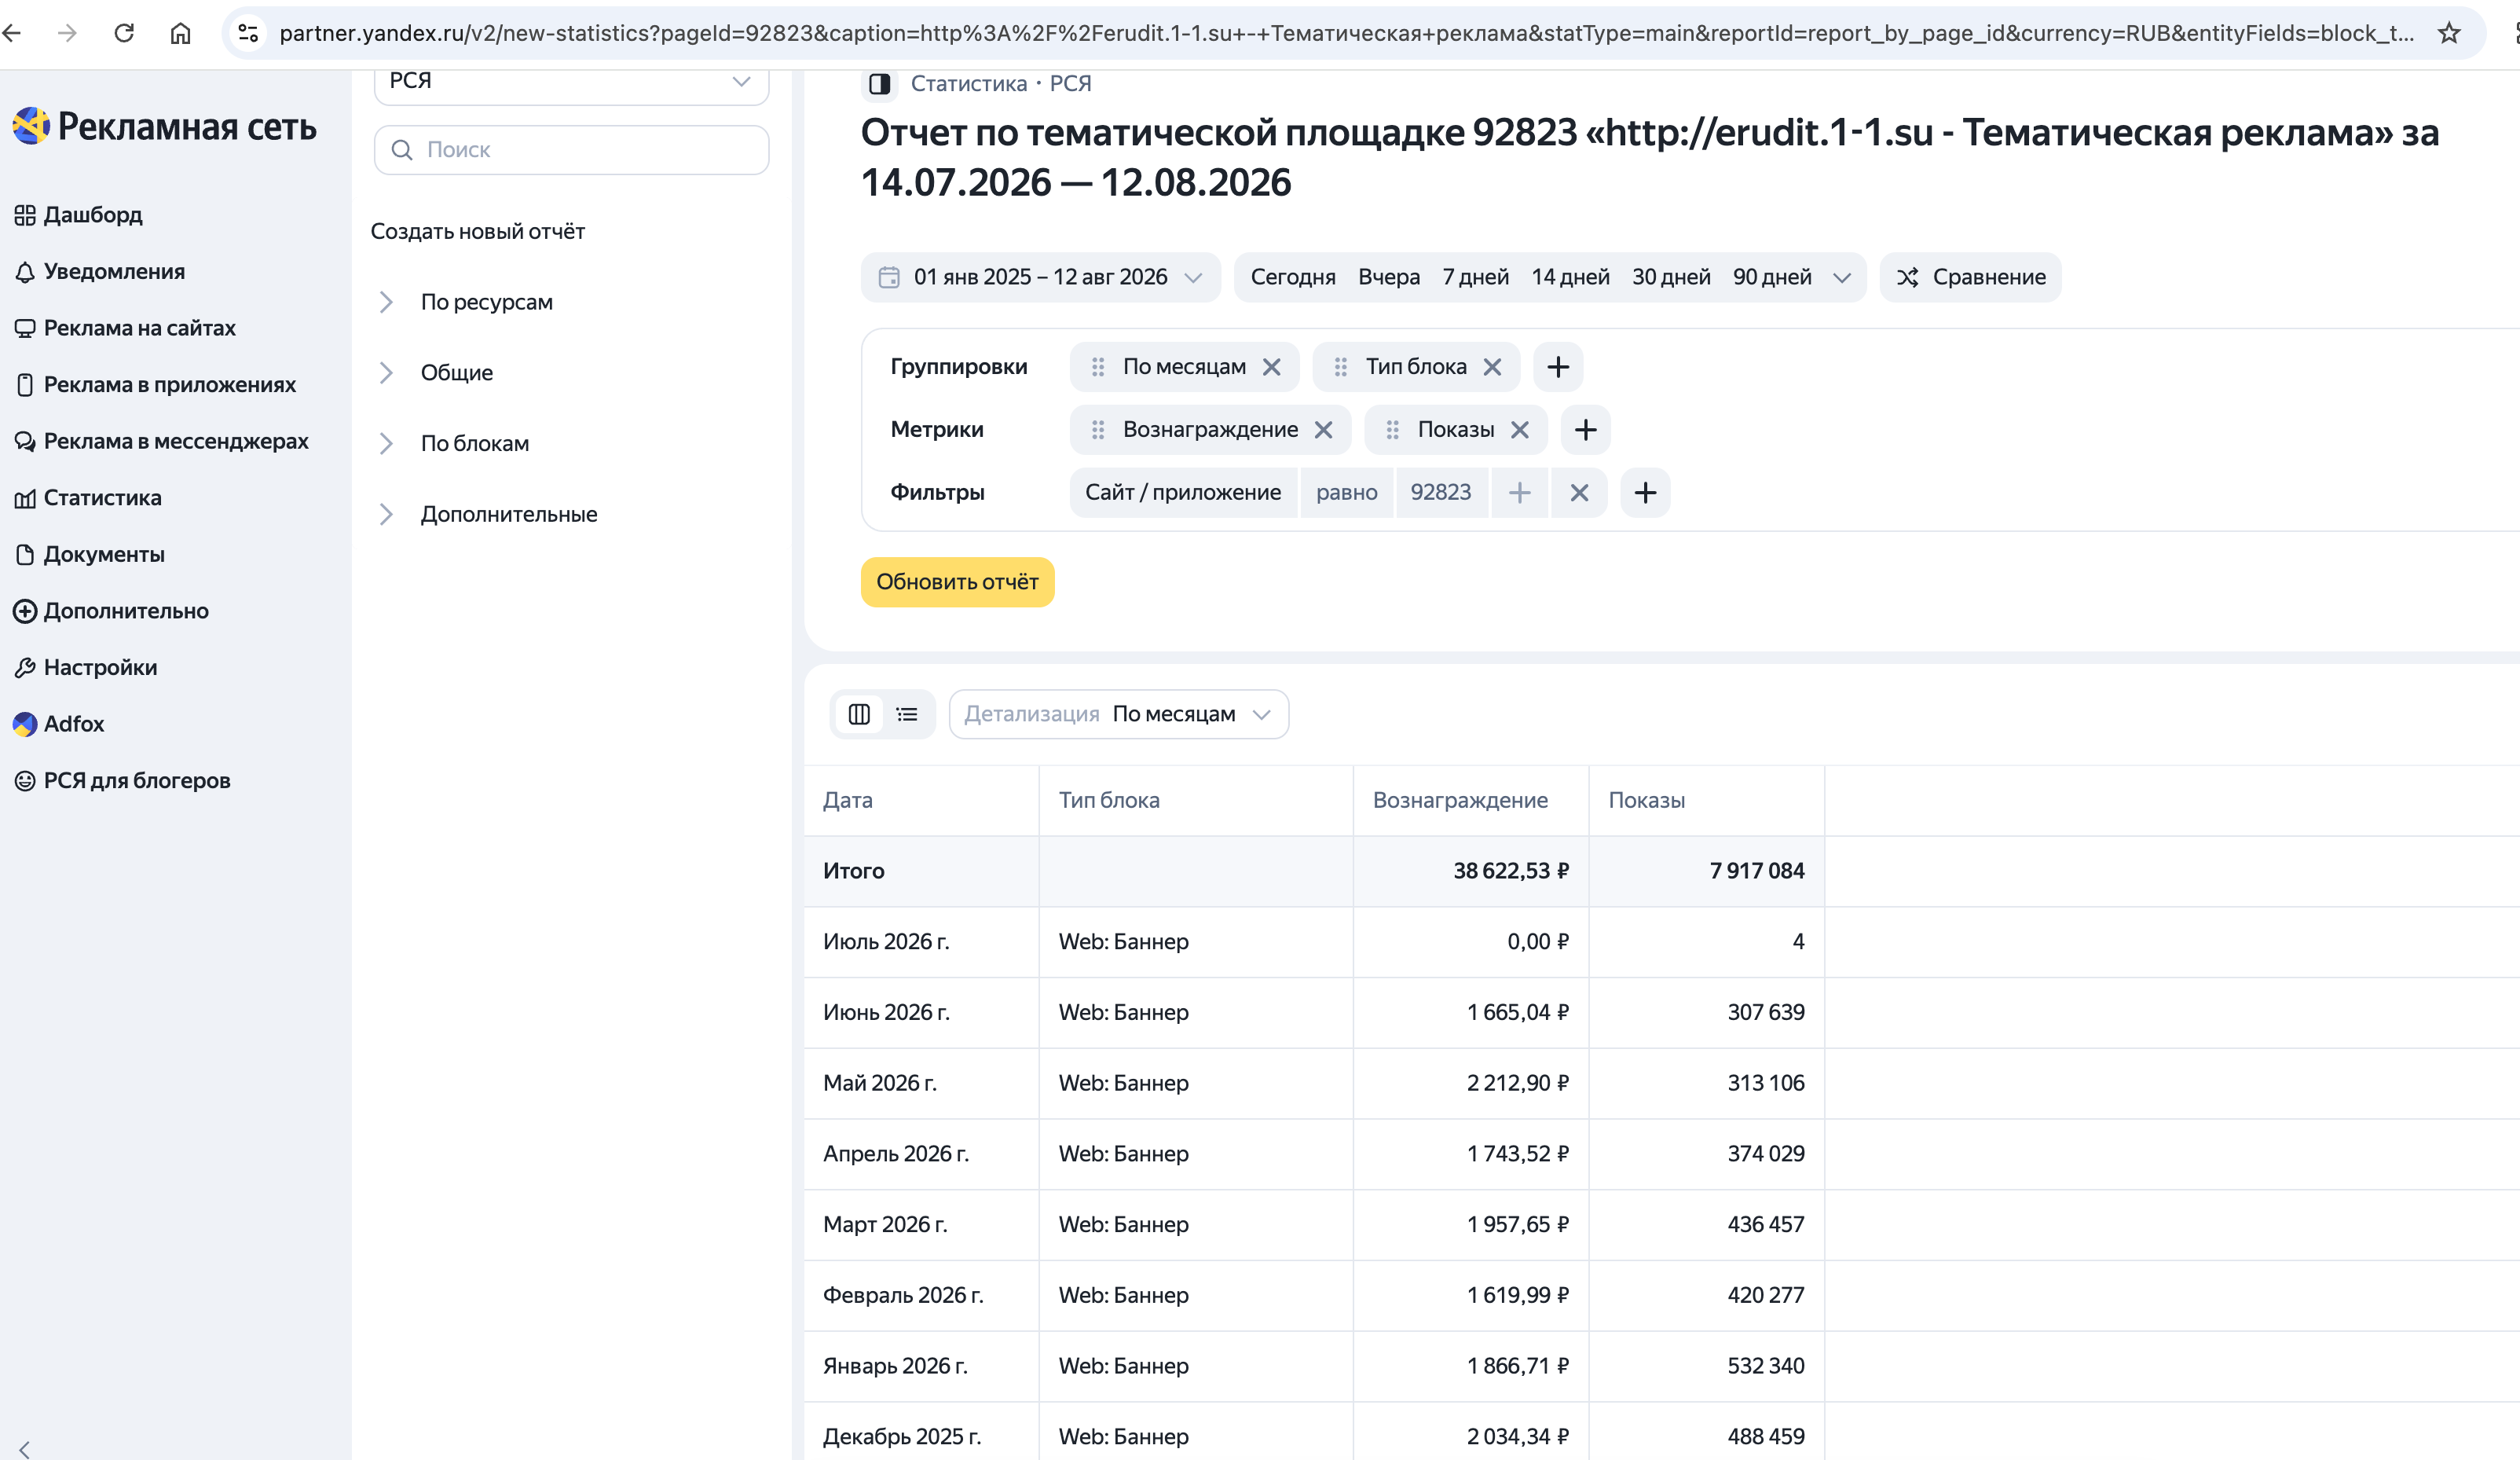
Task: Open the browser home icon
Action: click(180, 33)
